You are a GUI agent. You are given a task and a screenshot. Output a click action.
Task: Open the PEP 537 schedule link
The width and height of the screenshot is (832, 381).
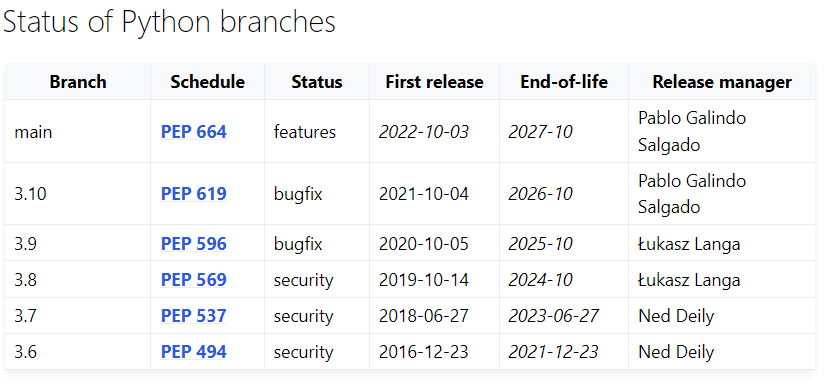pos(194,316)
